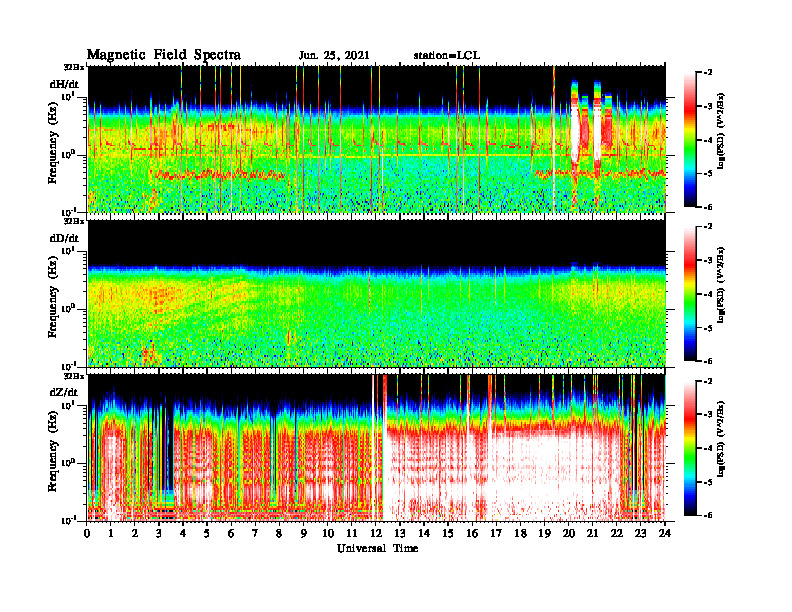Image resolution: width=792 pixels, height=612 pixels.
Task: Click the 32Hz label of dD/dt panel
Action: point(73,221)
